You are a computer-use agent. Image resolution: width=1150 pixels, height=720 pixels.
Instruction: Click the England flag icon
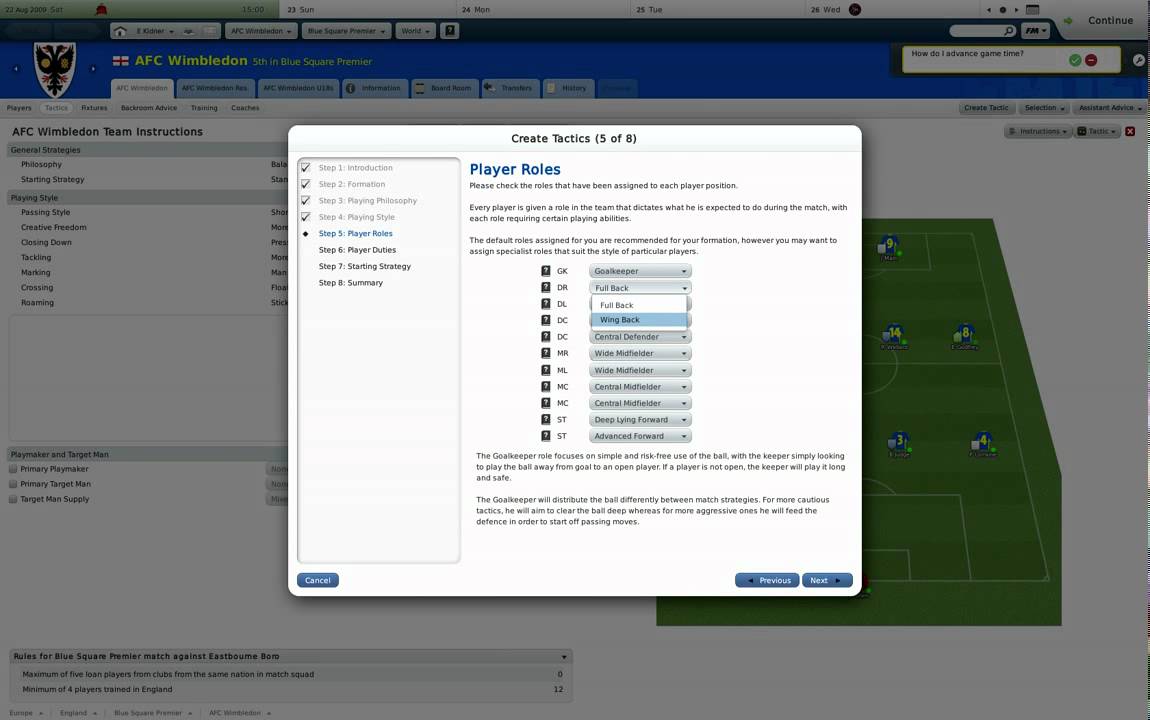120,61
